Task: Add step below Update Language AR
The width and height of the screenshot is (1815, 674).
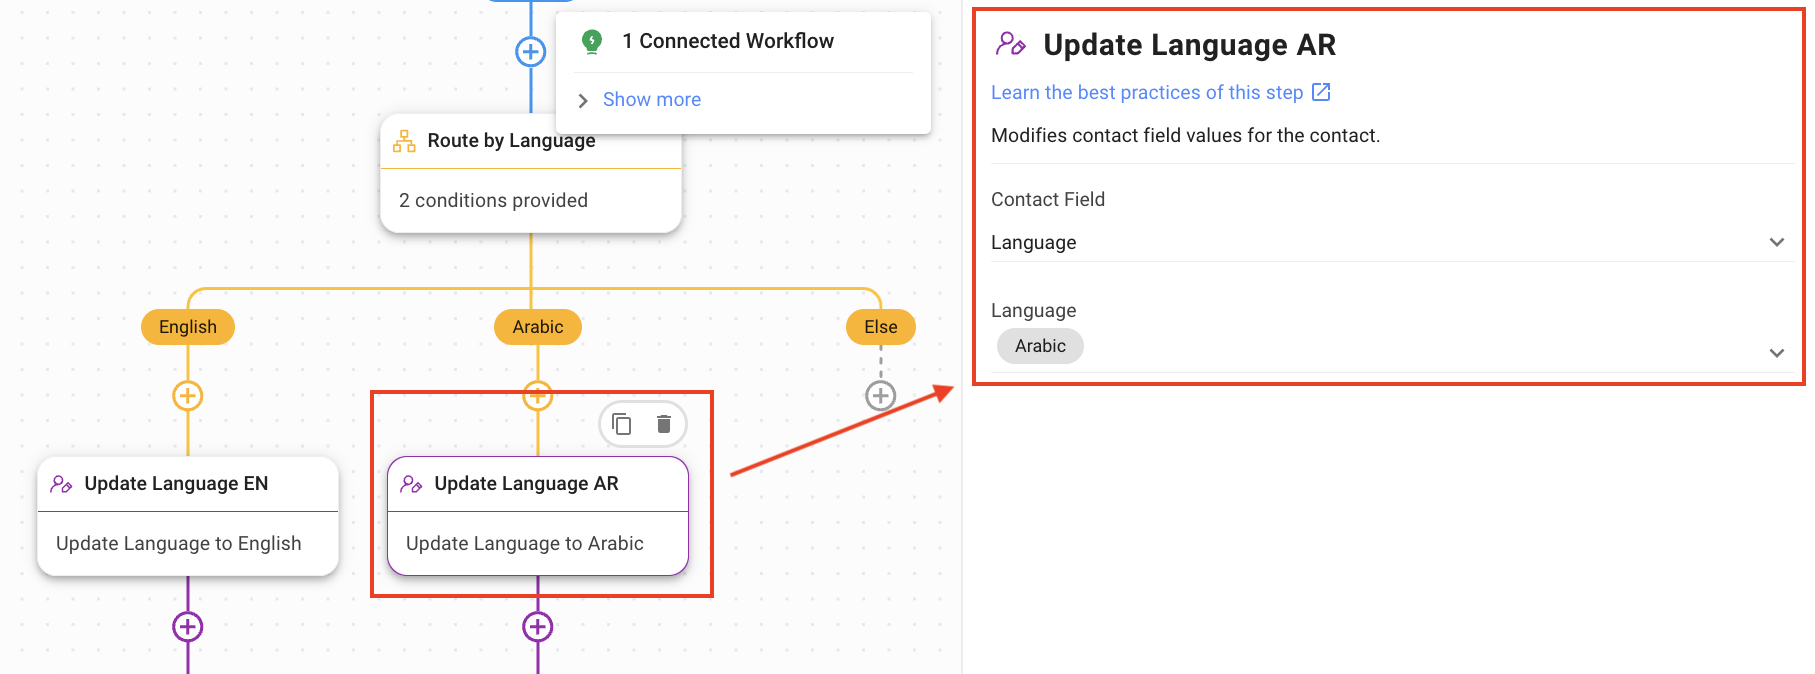Action: point(538,627)
